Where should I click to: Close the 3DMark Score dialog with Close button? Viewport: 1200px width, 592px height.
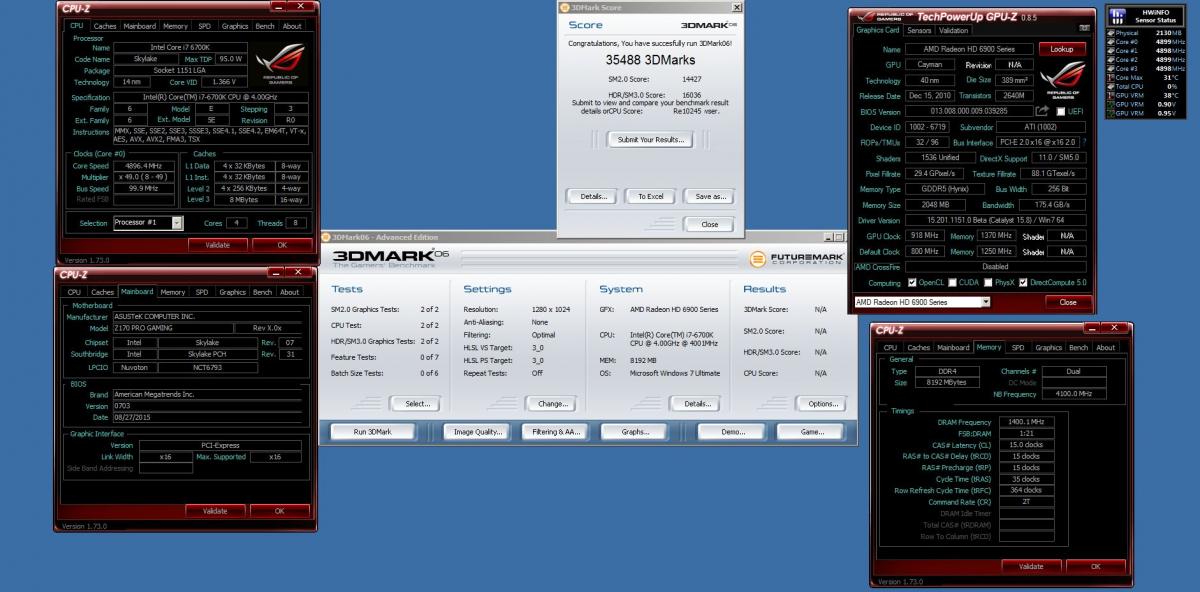pos(710,224)
